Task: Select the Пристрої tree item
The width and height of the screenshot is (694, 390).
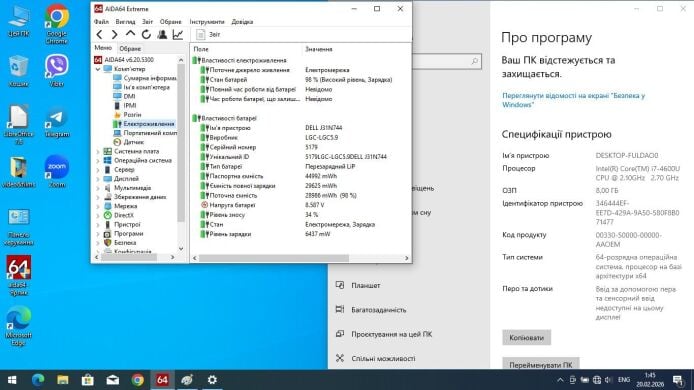Action: (122, 224)
